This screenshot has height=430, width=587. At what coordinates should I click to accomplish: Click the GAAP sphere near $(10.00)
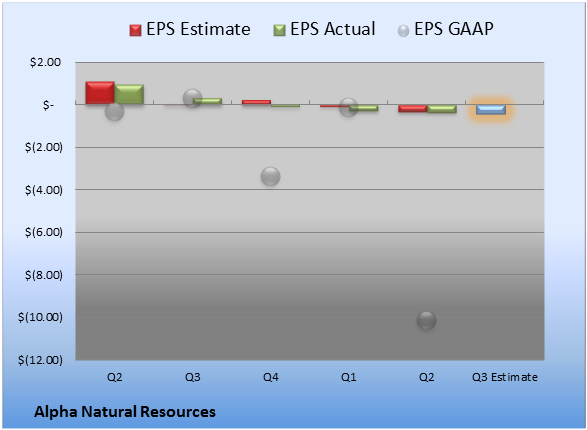[x=426, y=320]
